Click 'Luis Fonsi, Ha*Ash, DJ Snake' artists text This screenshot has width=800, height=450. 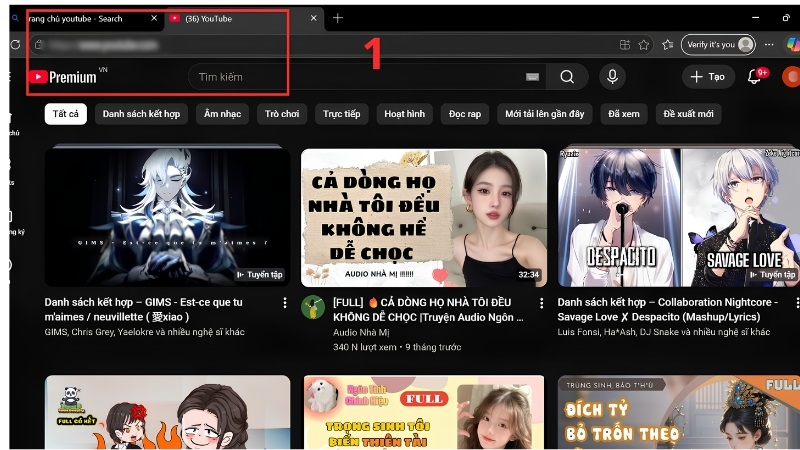point(664,332)
